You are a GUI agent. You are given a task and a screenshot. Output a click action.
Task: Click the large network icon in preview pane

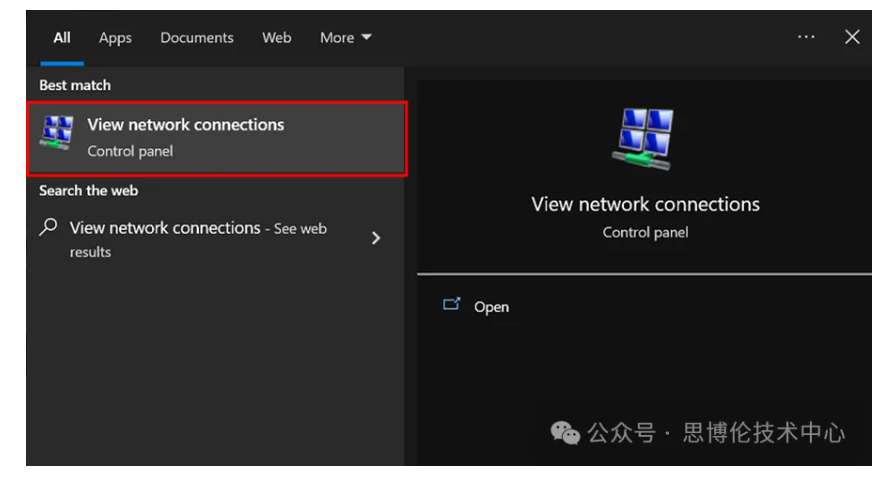645,135
